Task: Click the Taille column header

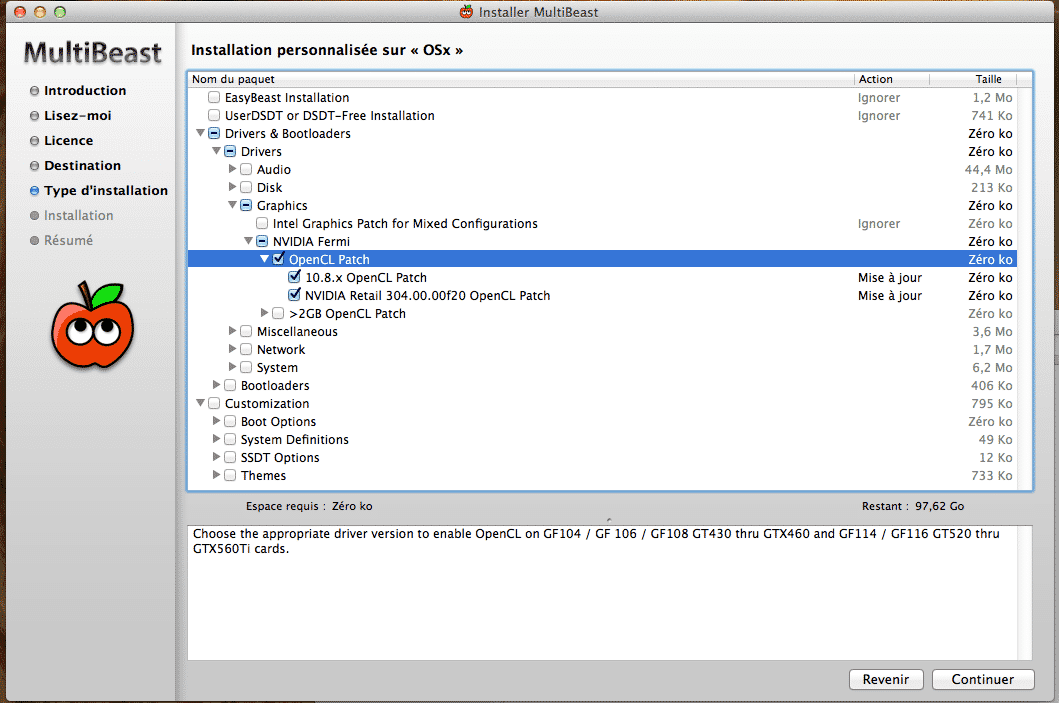Action: point(987,79)
